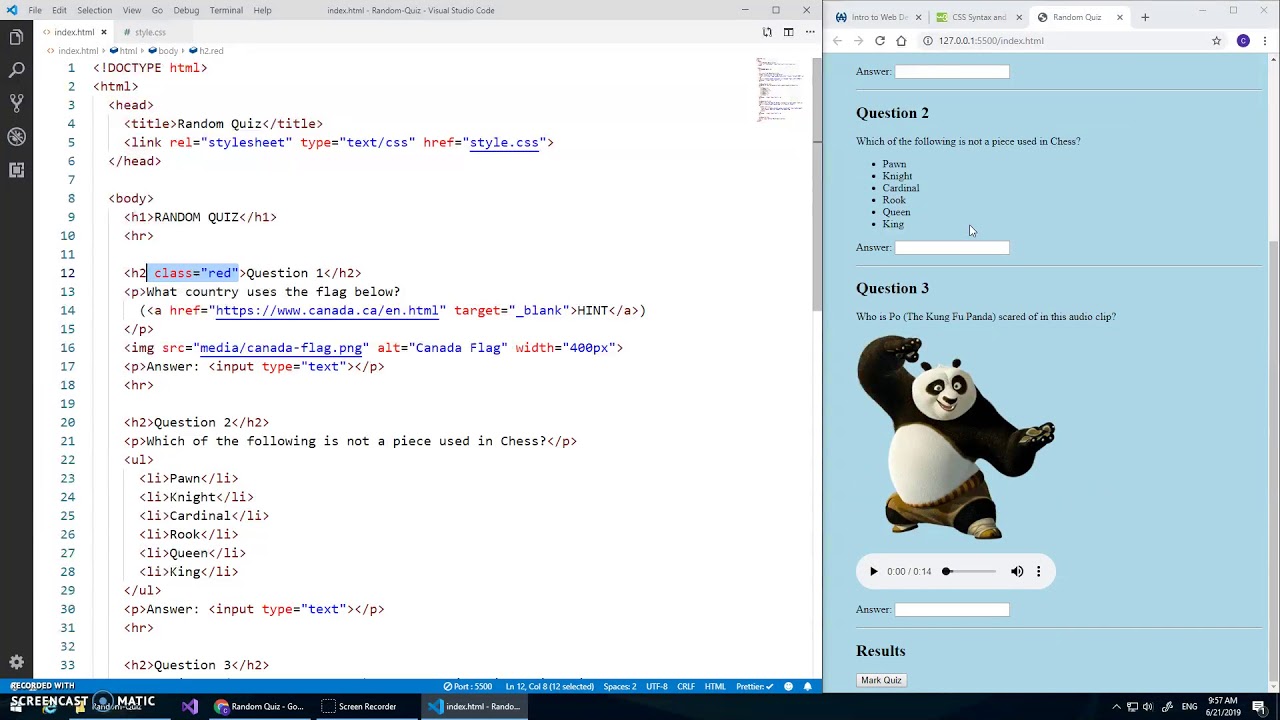Image resolution: width=1280 pixels, height=720 pixels.
Task: Click the Mark Quiz button
Action: coord(881,680)
